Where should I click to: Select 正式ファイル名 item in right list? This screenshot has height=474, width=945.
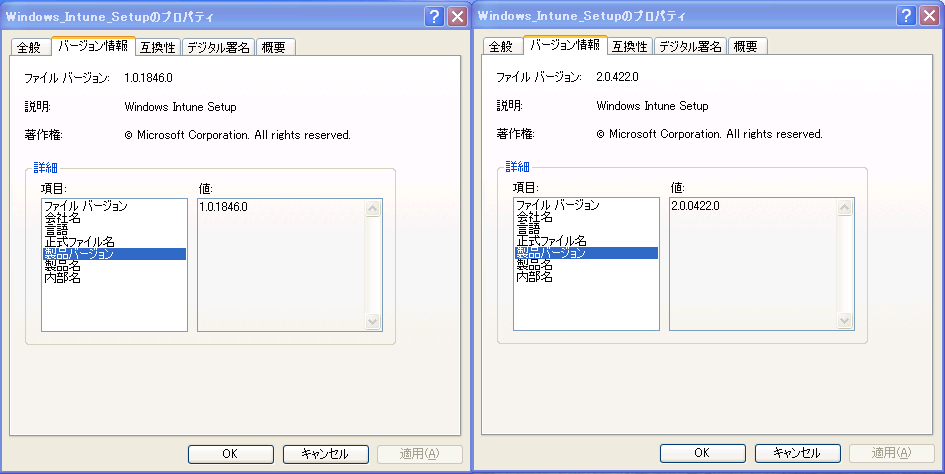pyautogui.click(x=586, y=241)
